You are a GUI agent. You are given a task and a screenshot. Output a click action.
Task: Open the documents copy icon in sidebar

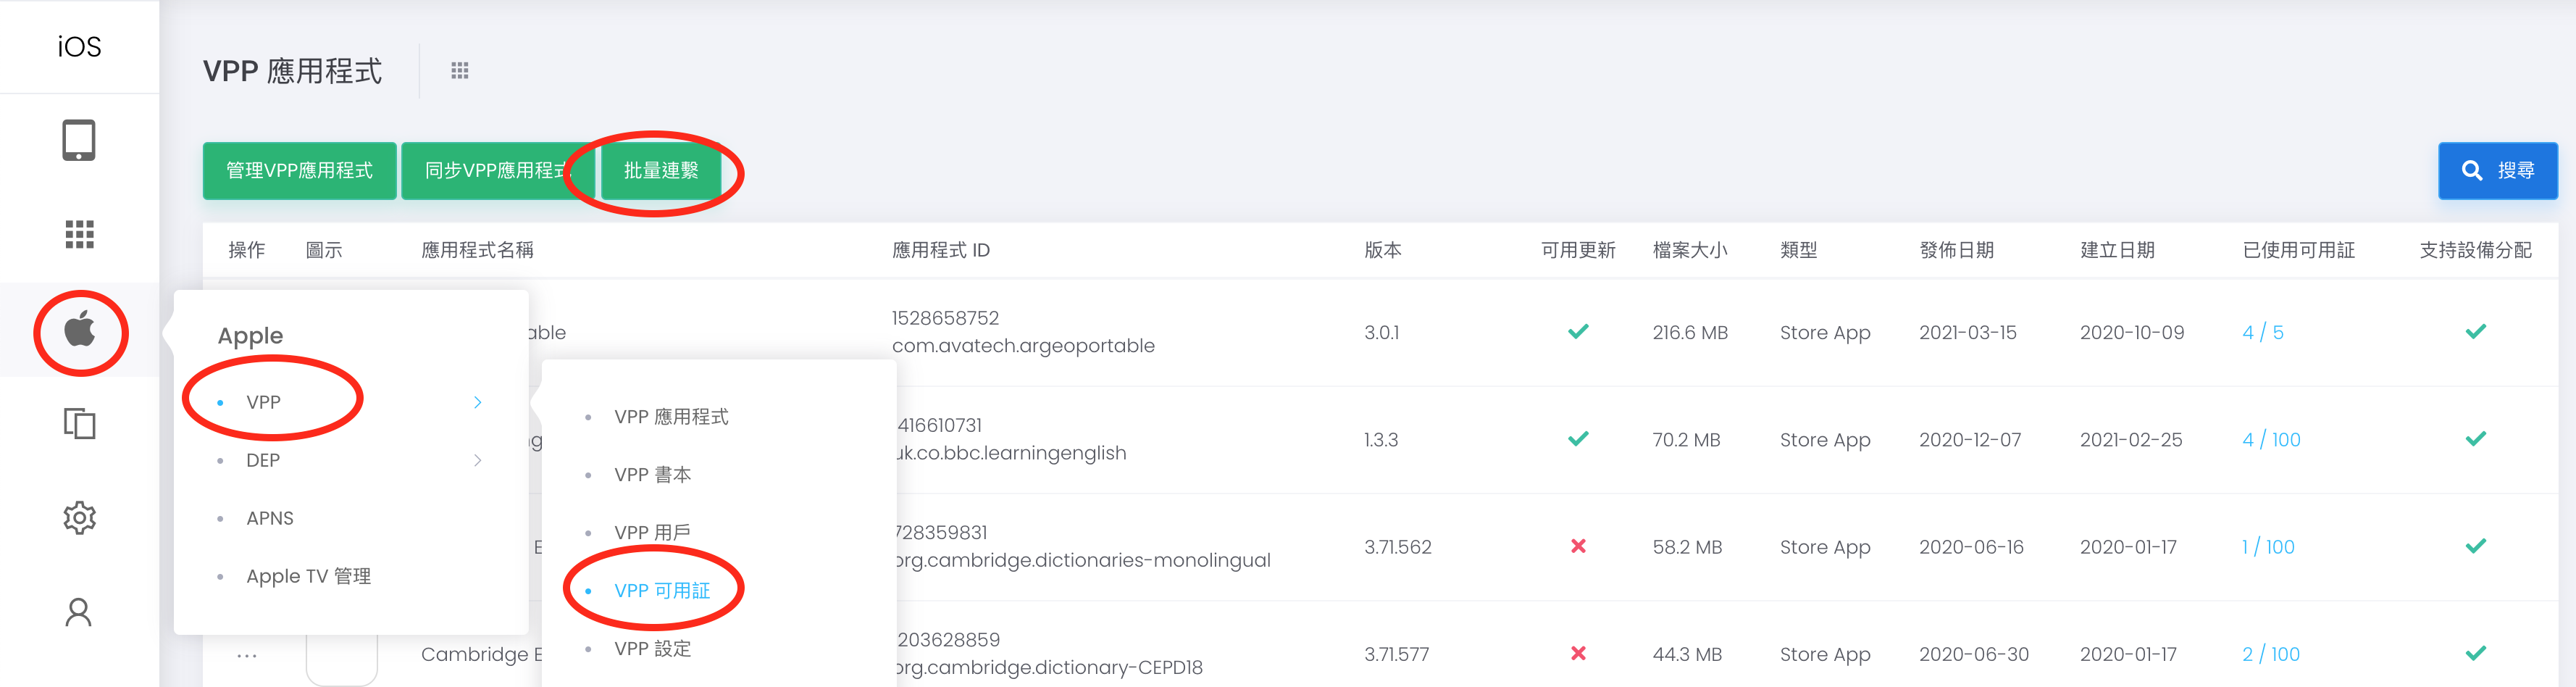[x=79, y=423]
